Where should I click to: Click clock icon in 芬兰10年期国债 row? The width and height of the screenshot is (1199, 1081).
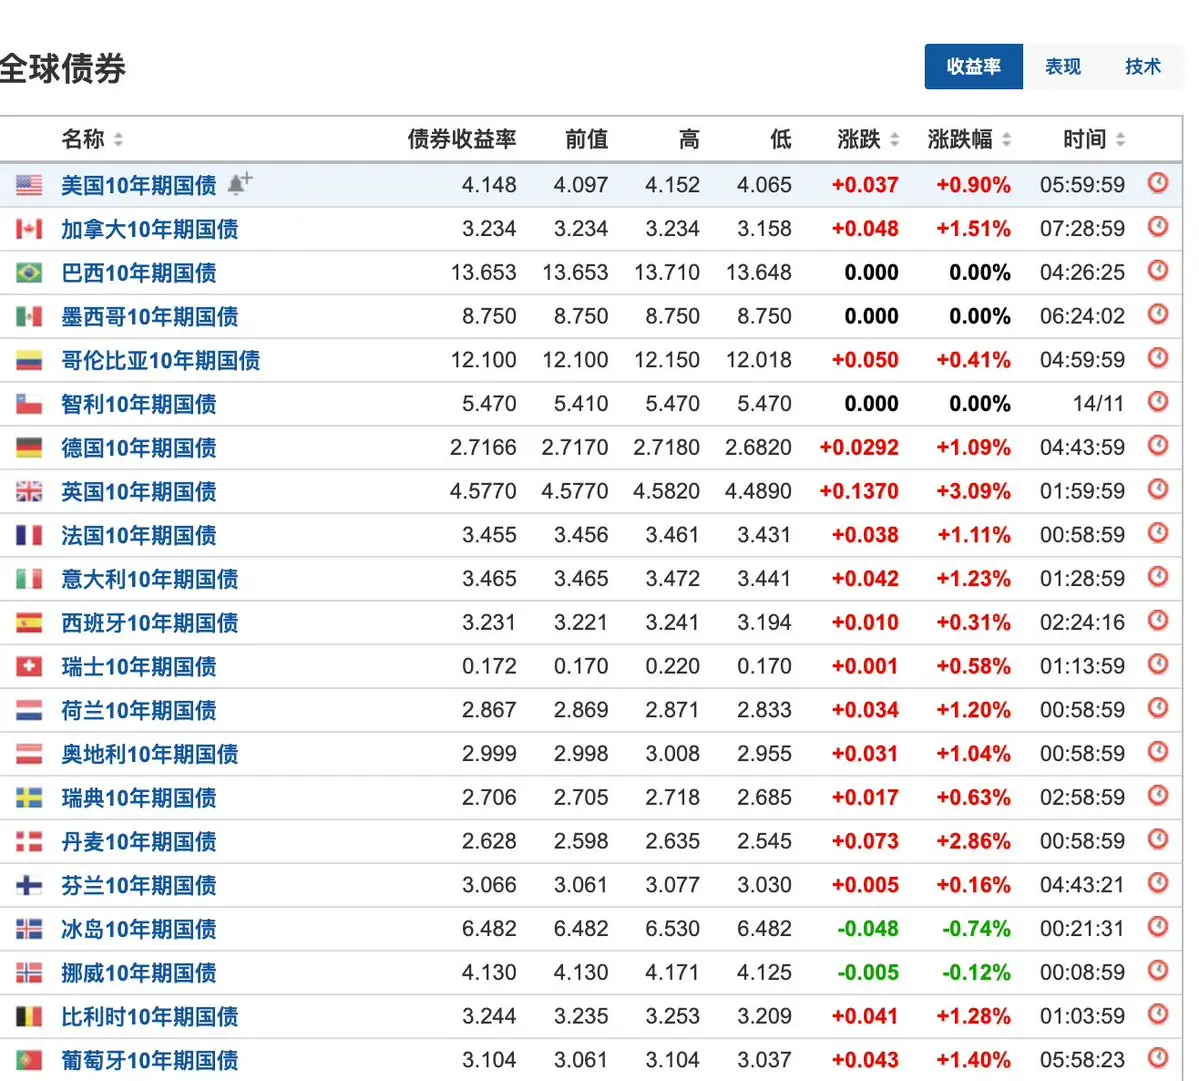(x=1158, y=883)
